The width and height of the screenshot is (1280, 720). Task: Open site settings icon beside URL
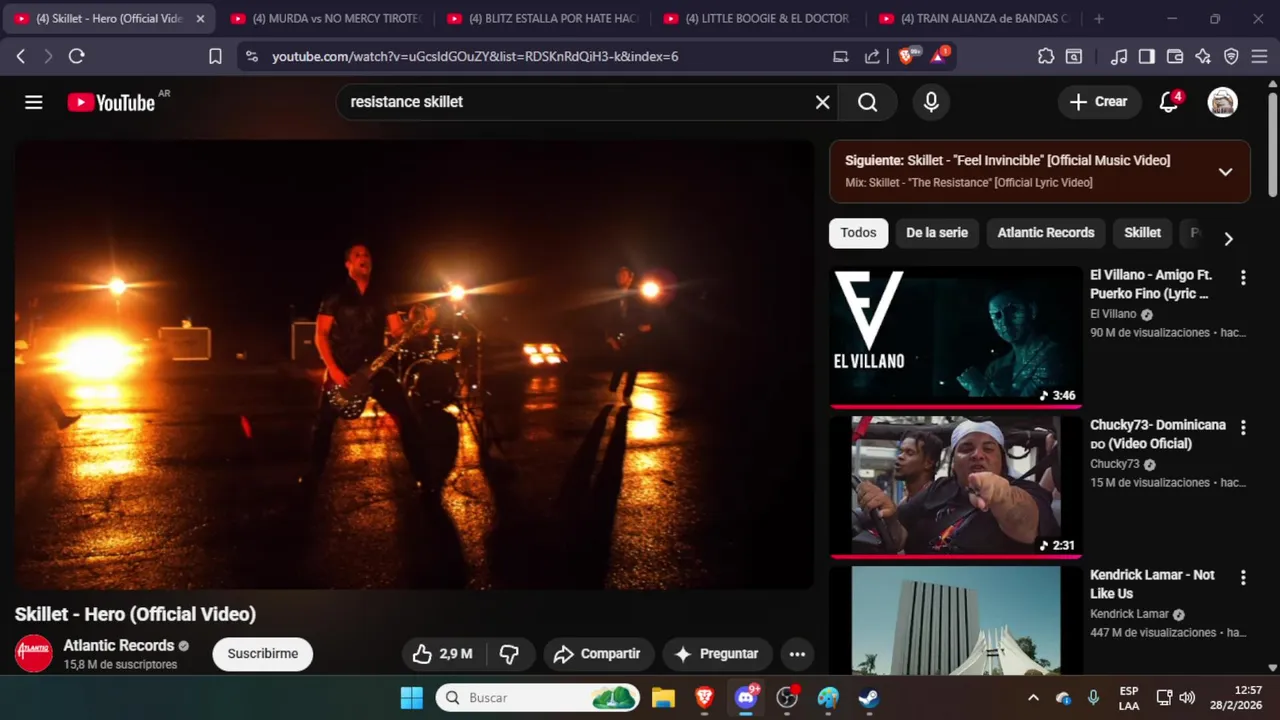251,57
